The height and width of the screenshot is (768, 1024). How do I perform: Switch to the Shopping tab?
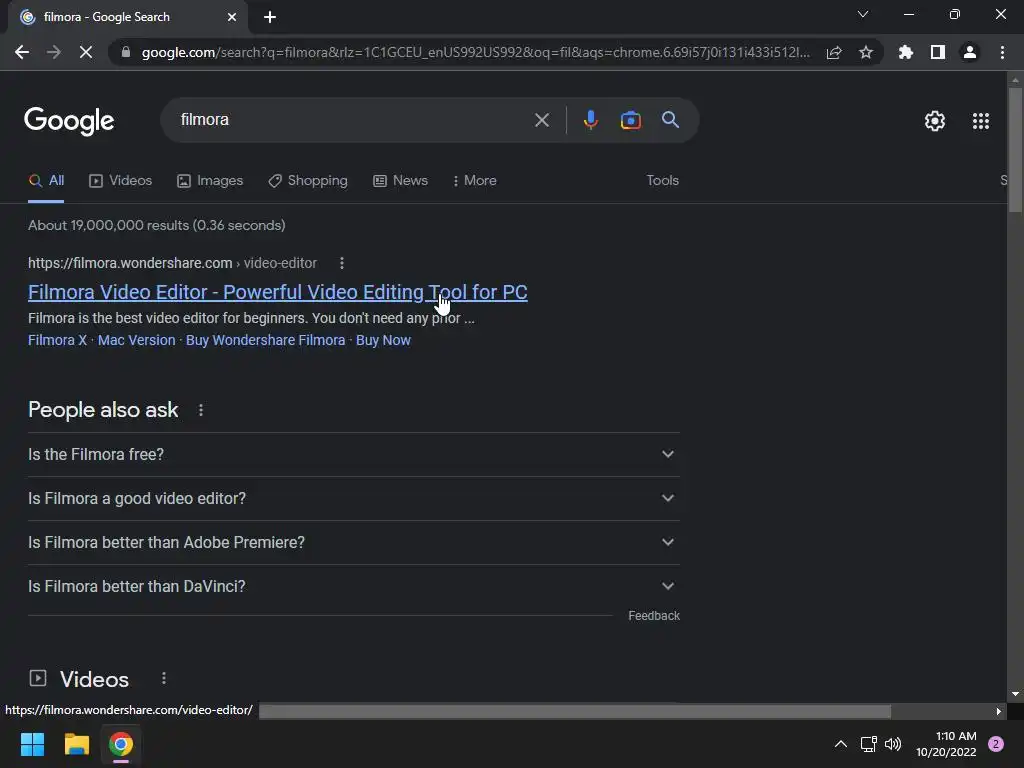pos(308,181)
